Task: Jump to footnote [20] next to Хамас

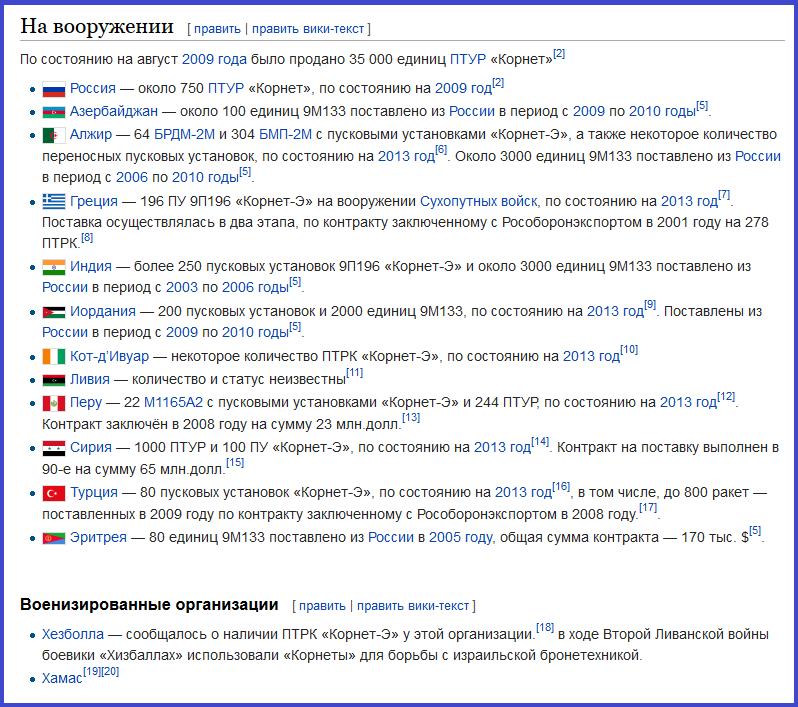Action: [110, 671]
